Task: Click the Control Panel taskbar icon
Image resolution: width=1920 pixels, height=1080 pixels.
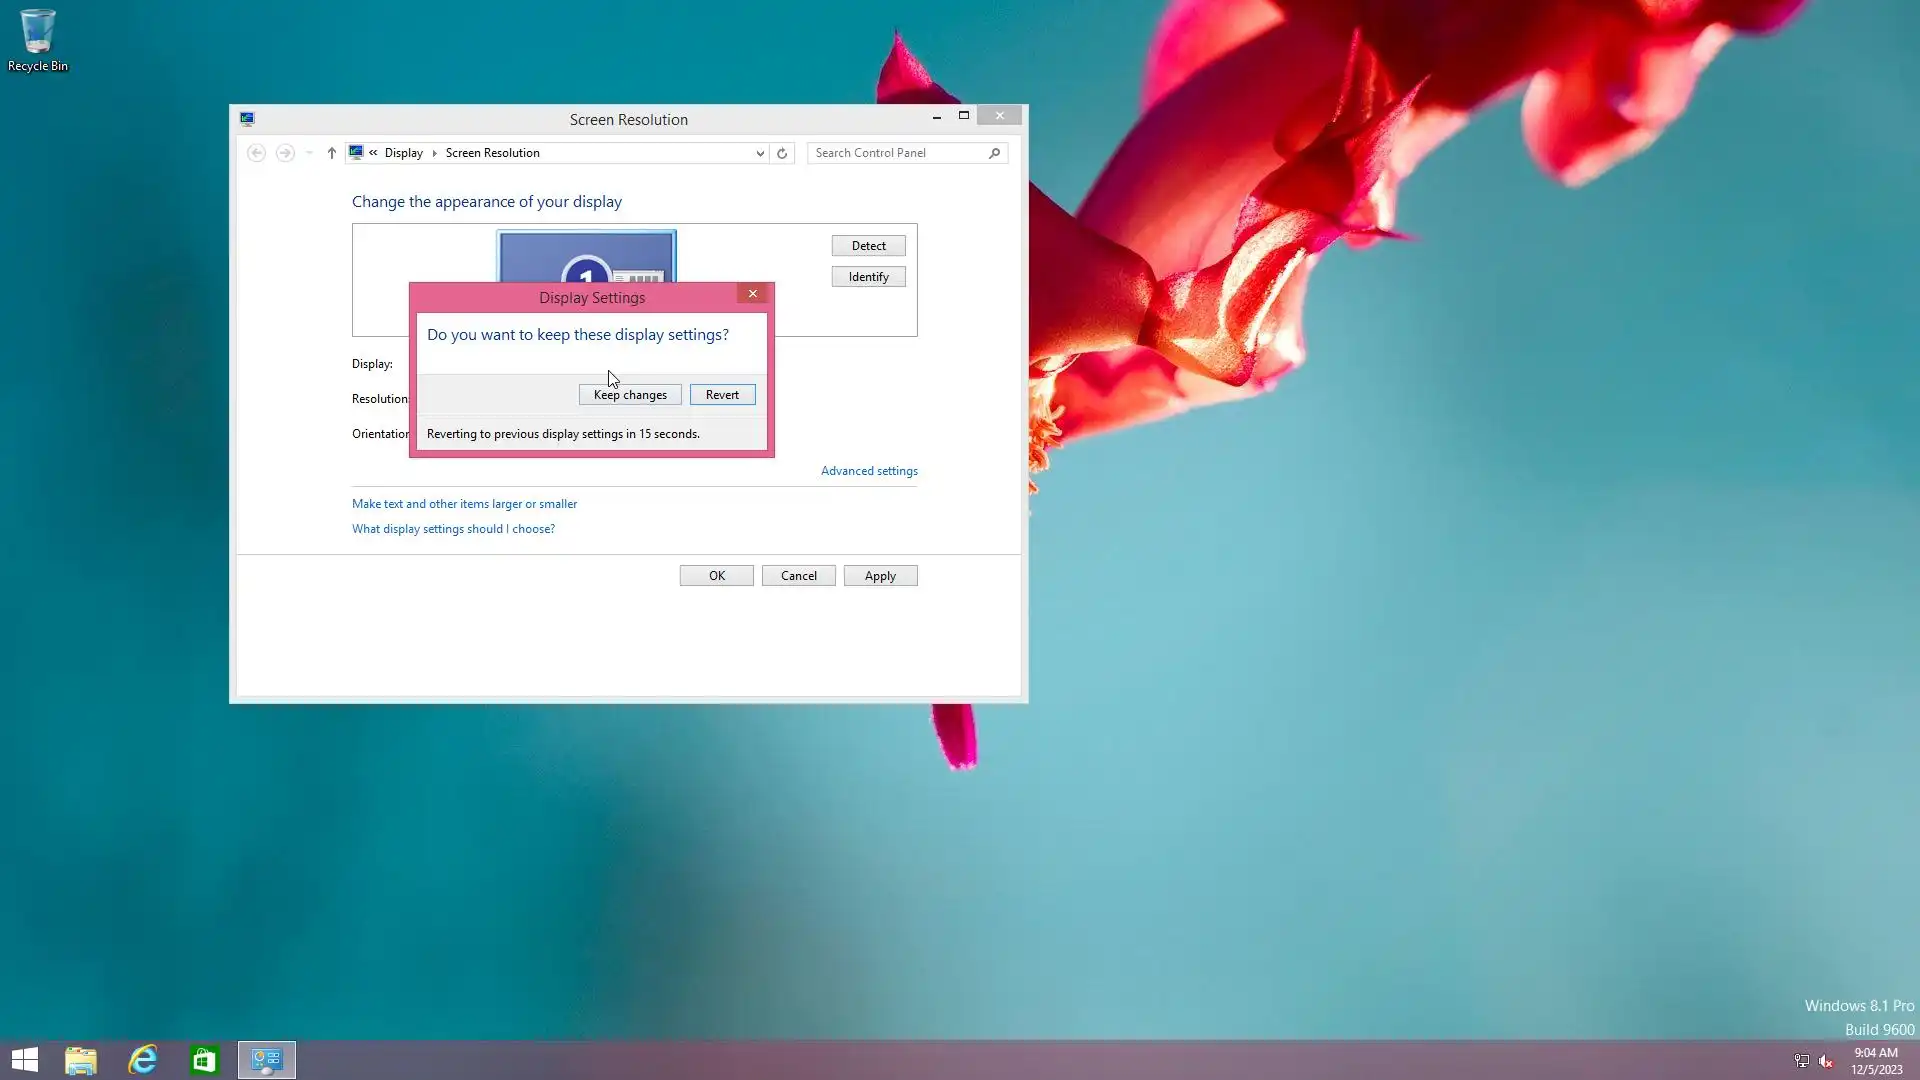Action: (266, 1060)
